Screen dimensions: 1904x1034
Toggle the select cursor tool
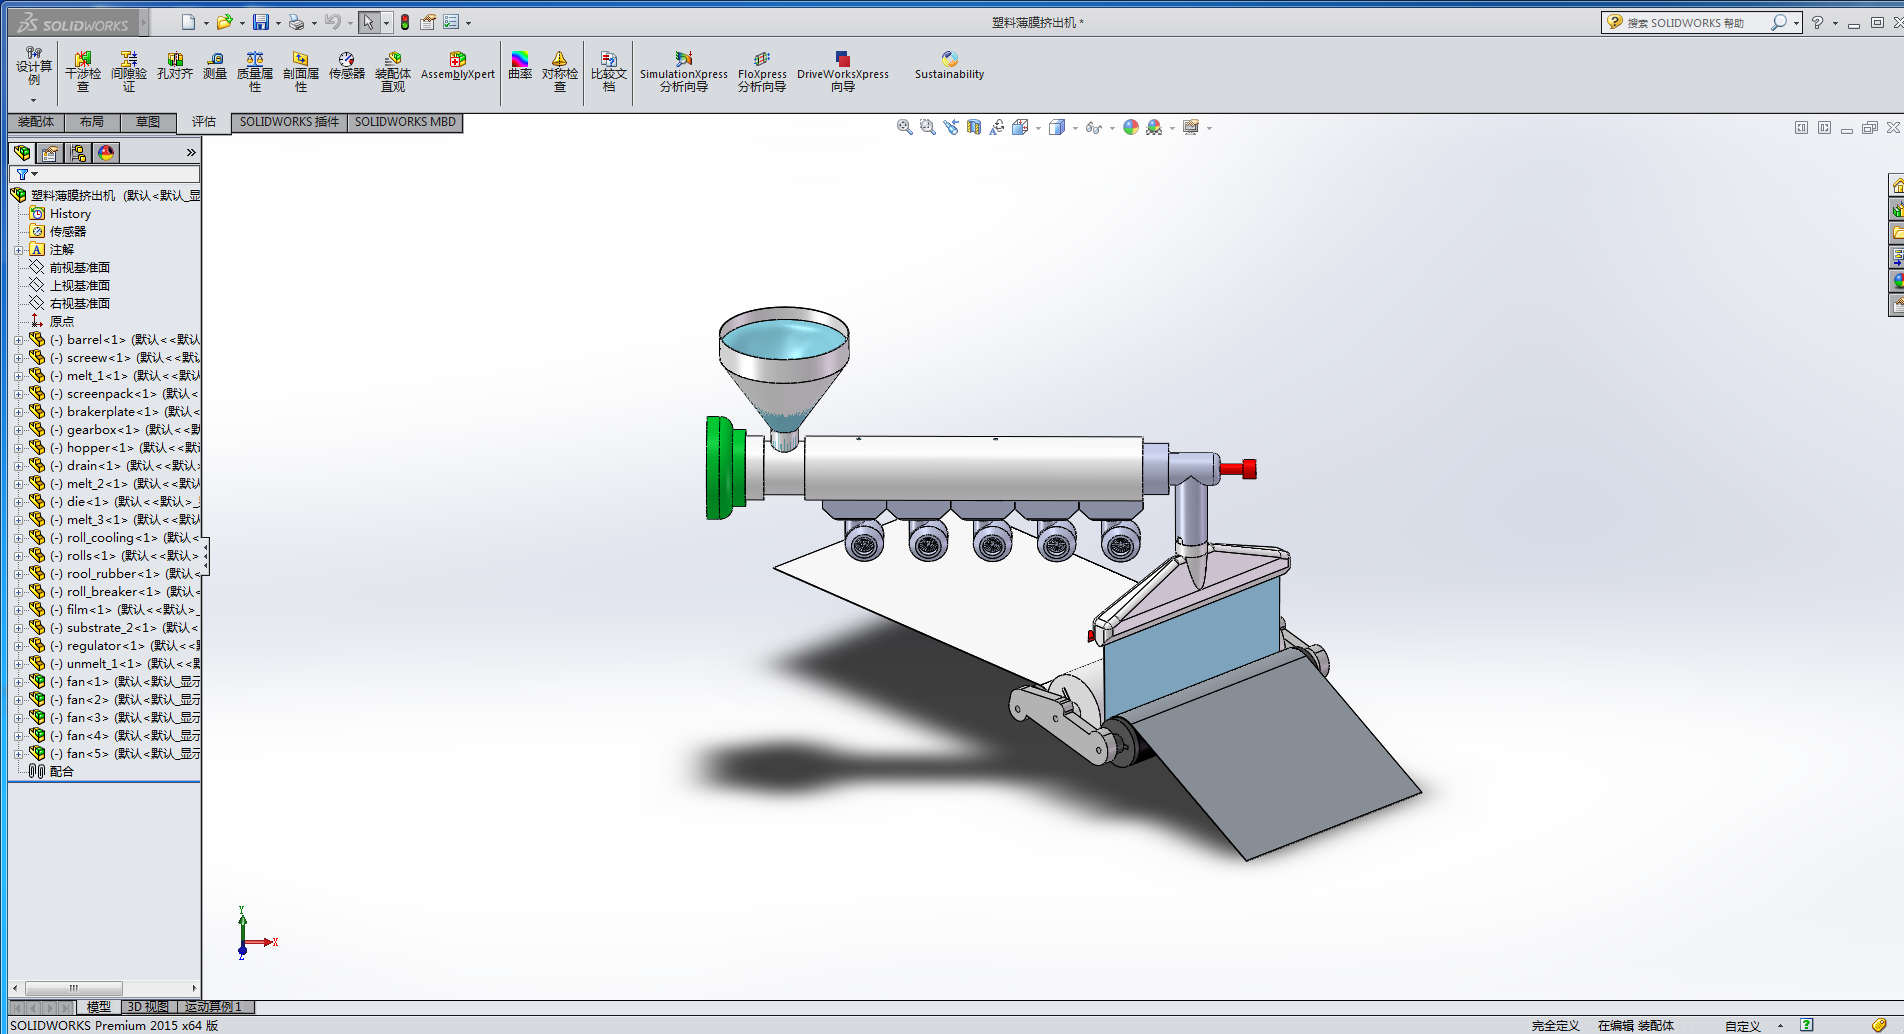[x=368, y=22]
